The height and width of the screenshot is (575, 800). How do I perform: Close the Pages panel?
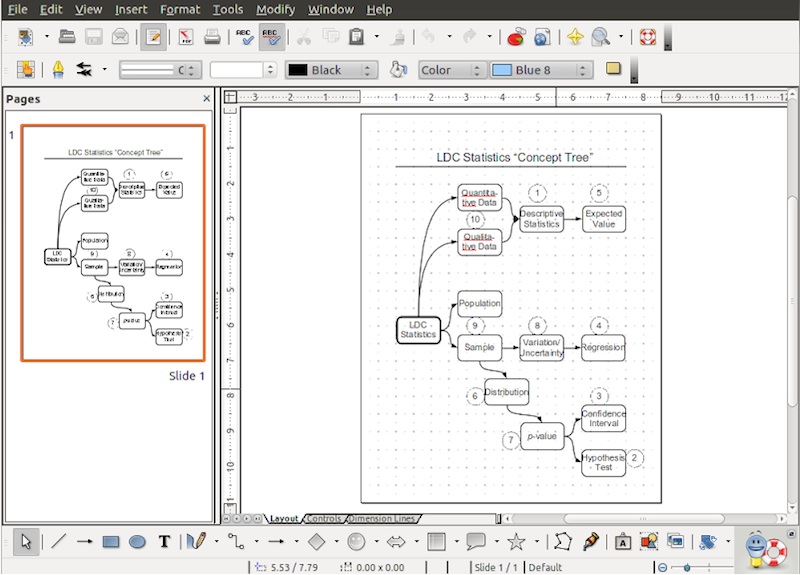point(207,99)
